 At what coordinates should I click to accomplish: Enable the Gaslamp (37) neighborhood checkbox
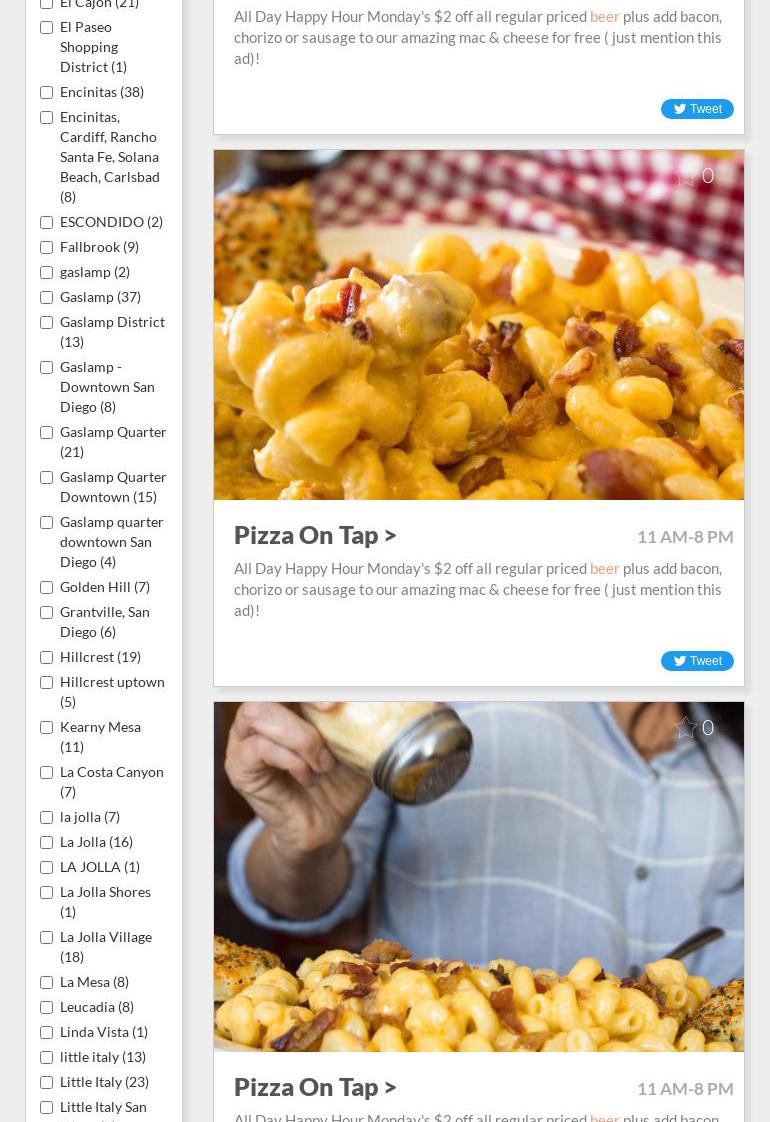47,298
